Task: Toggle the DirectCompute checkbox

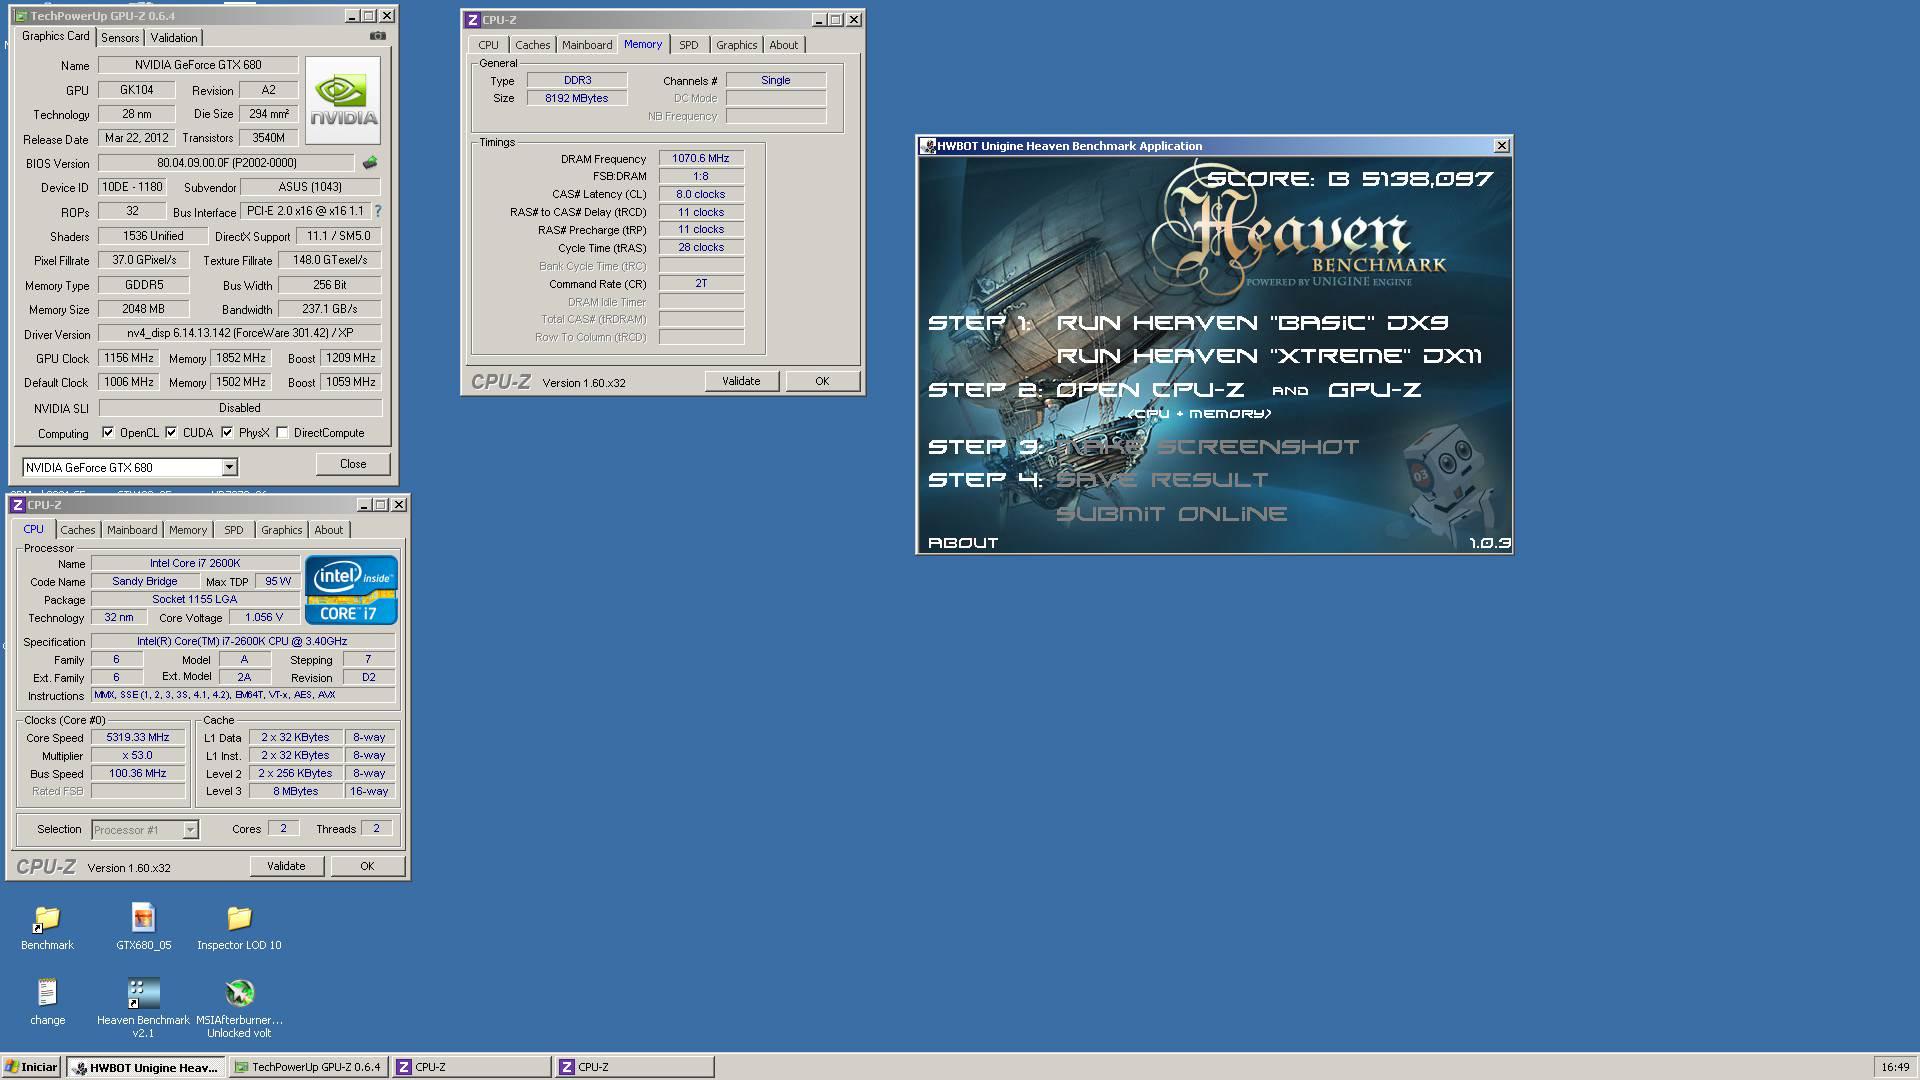Action: coord(283,433)
